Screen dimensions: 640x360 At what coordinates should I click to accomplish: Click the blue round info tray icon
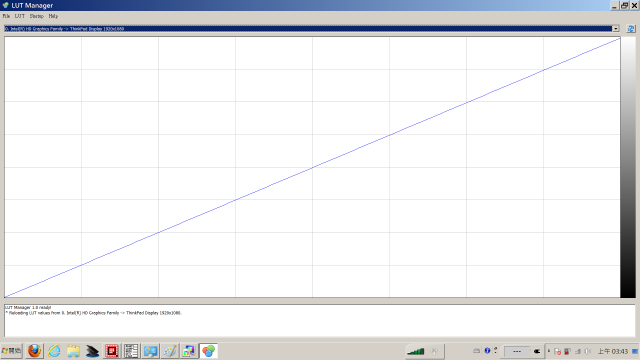tap(487, 351)
